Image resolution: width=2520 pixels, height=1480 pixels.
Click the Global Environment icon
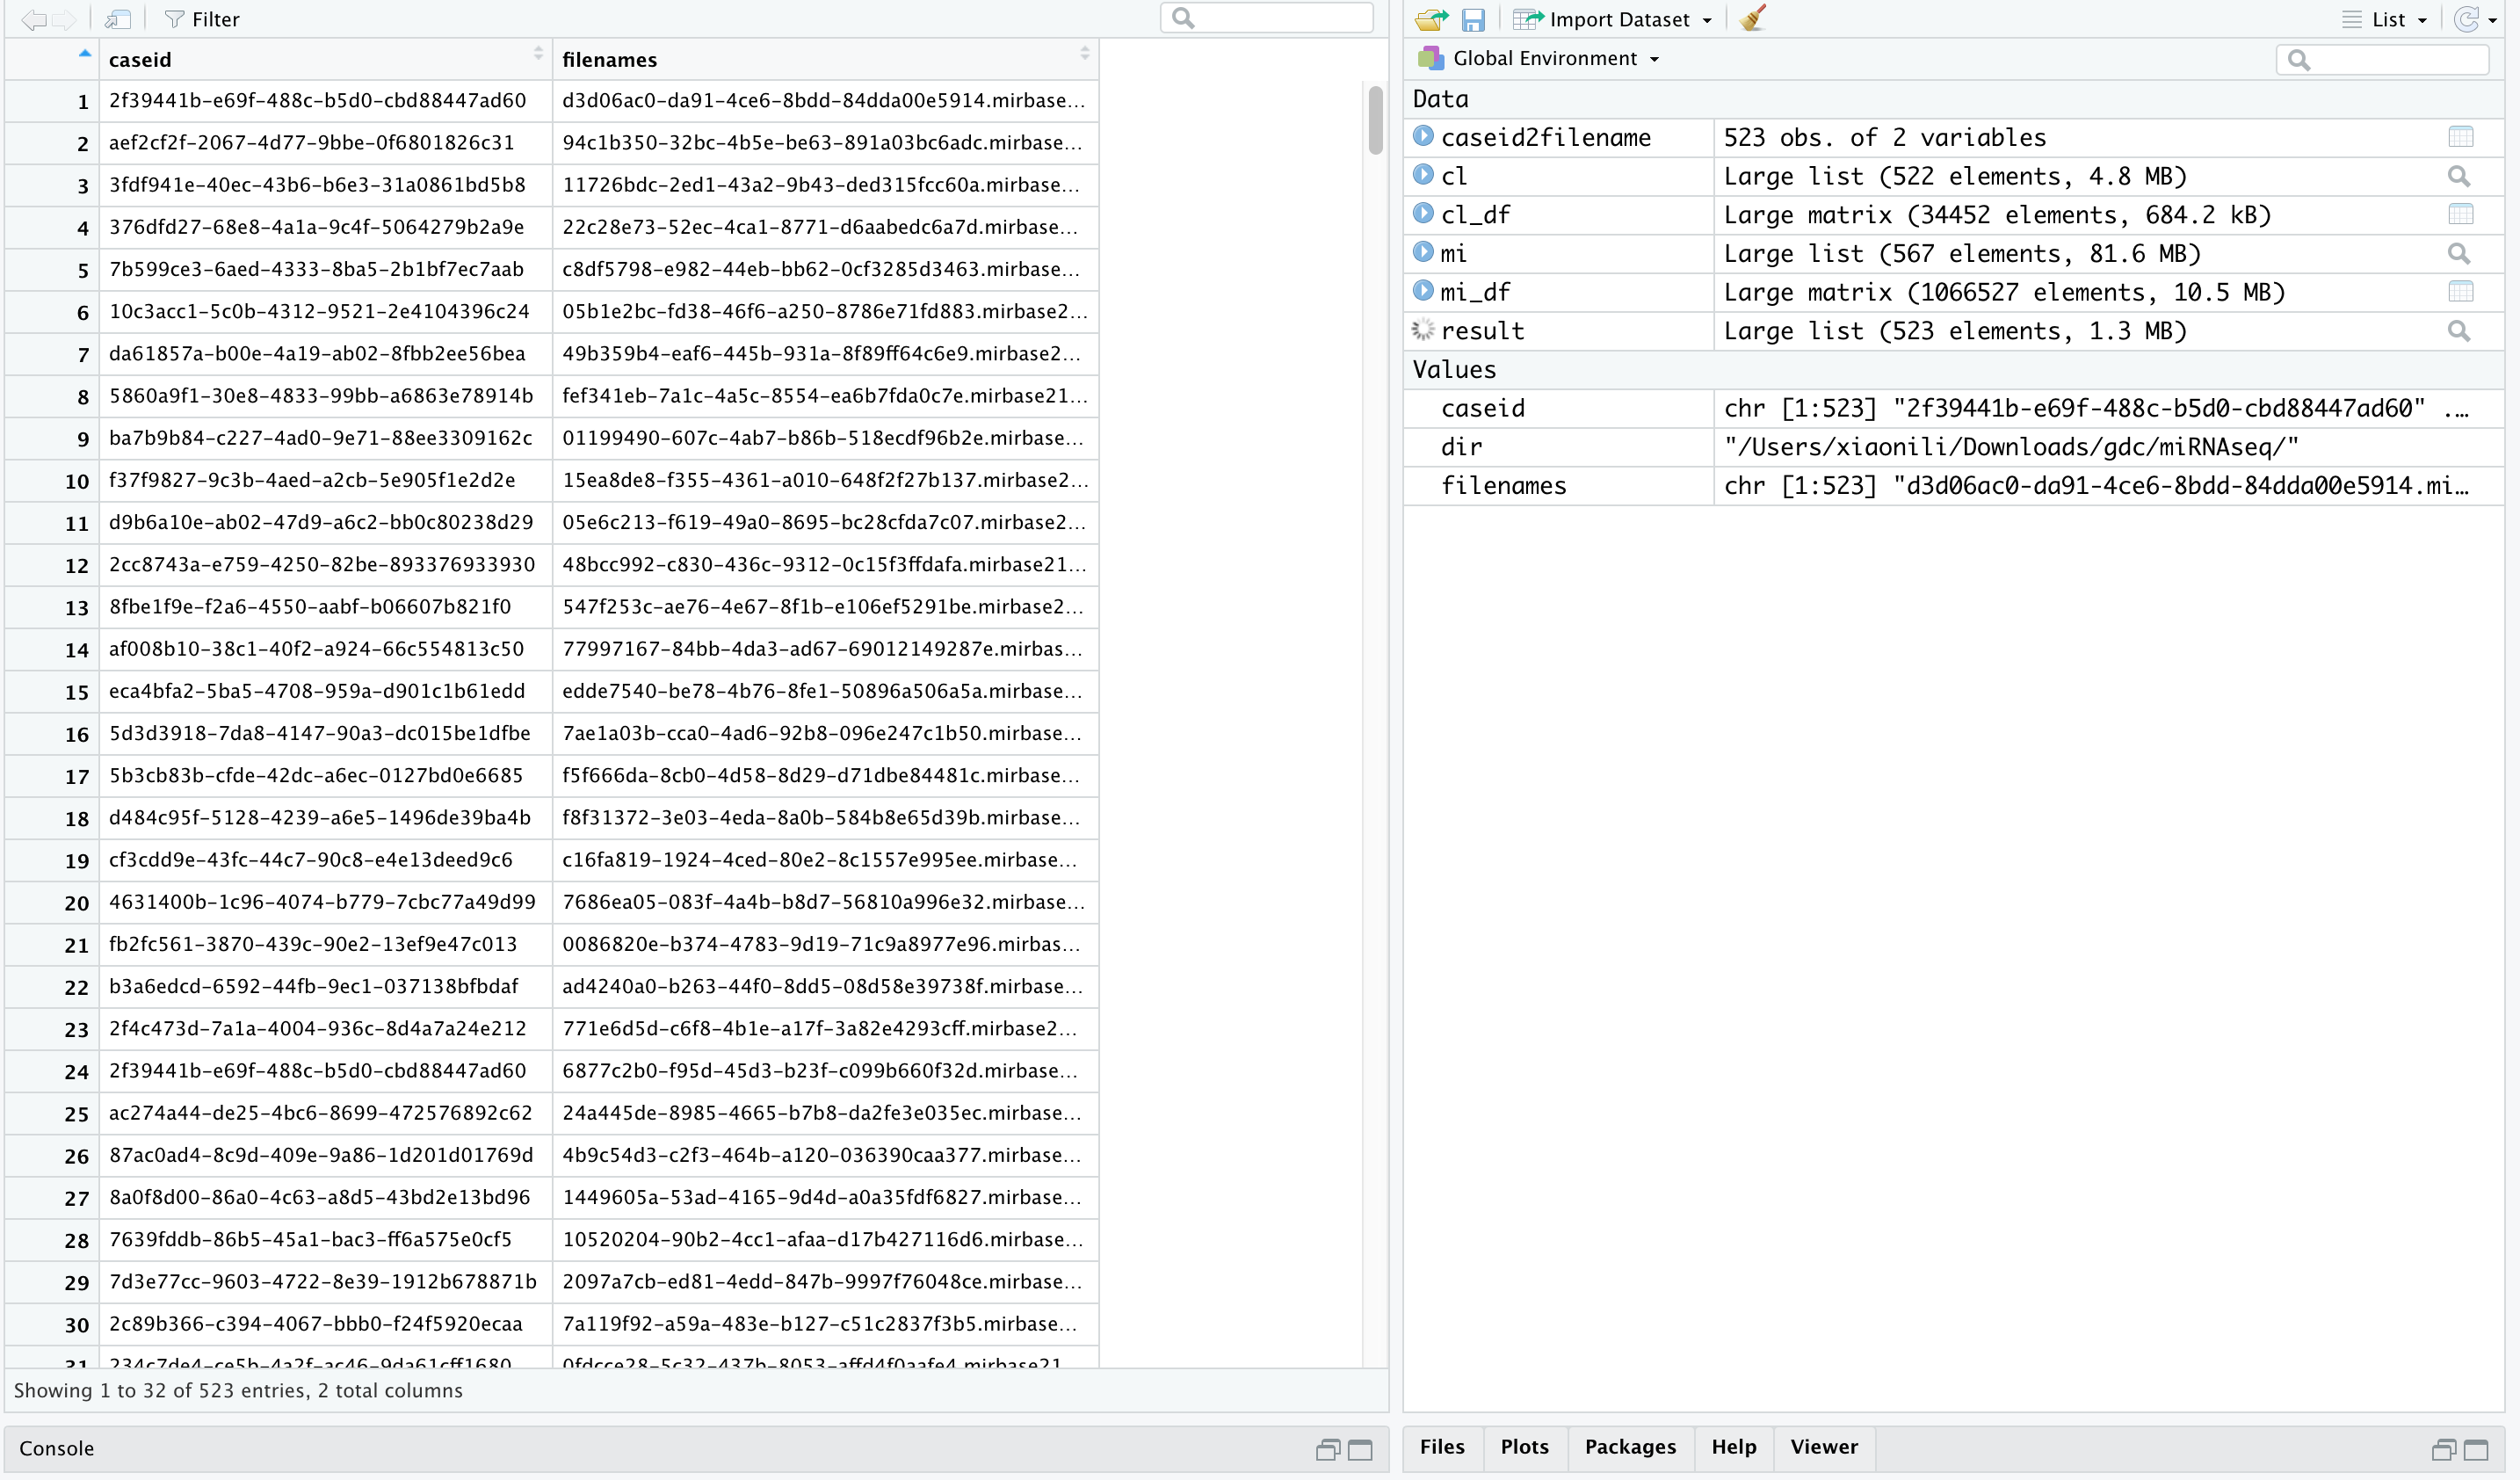pyautogui.click(x=1430, y=58)
